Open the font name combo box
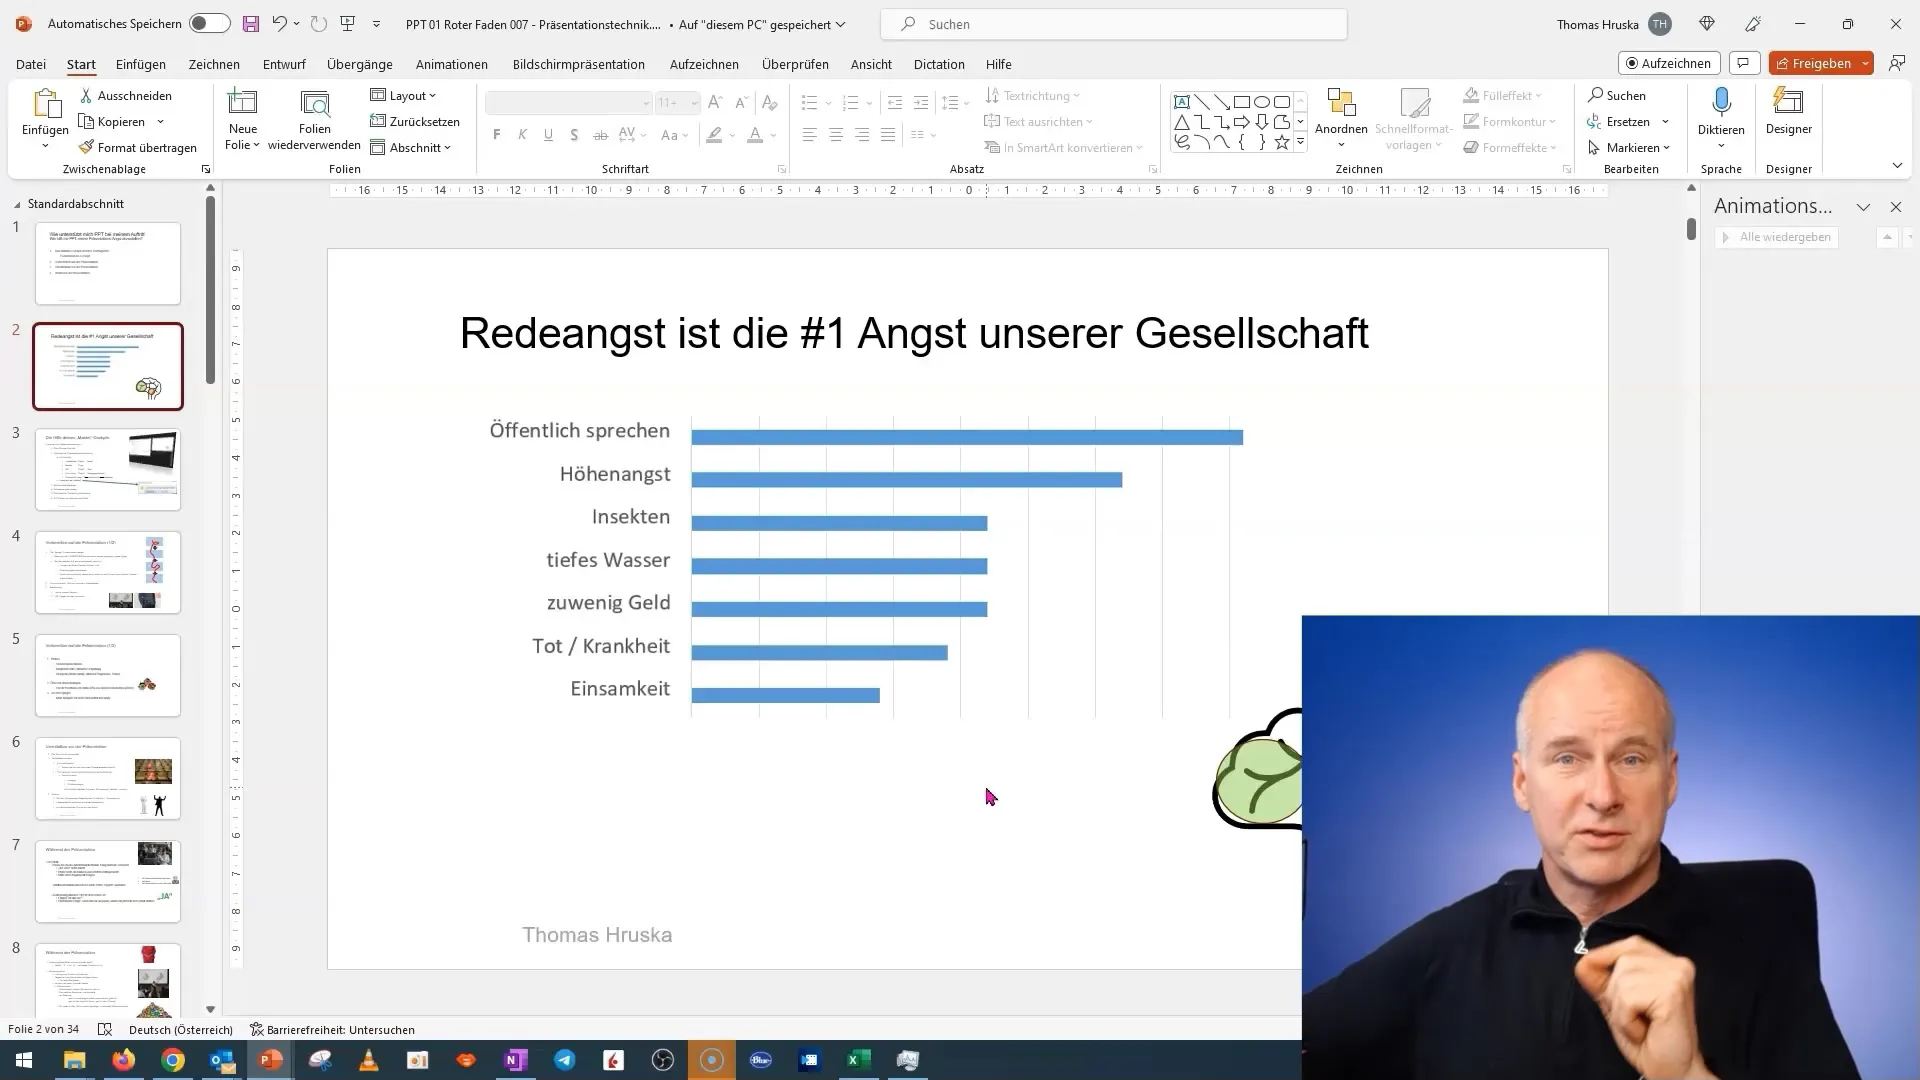1920x1080 pixels. [x=569, y=102]
